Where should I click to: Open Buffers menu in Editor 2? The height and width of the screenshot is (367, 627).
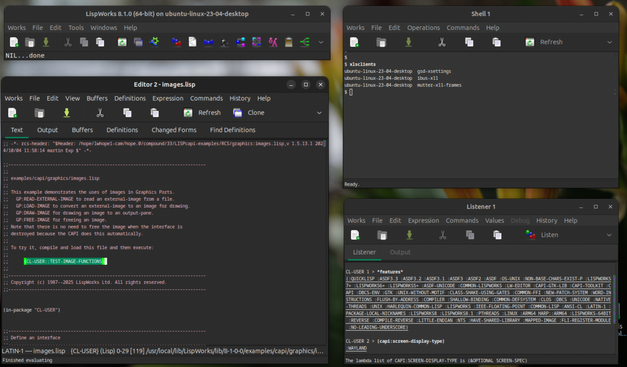click(x=97, y=98)
